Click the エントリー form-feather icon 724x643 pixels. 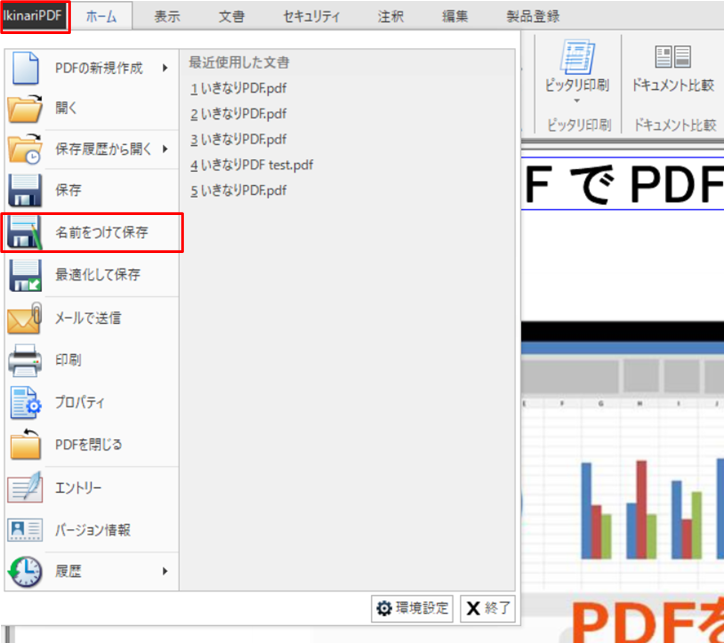coord(25,487)
